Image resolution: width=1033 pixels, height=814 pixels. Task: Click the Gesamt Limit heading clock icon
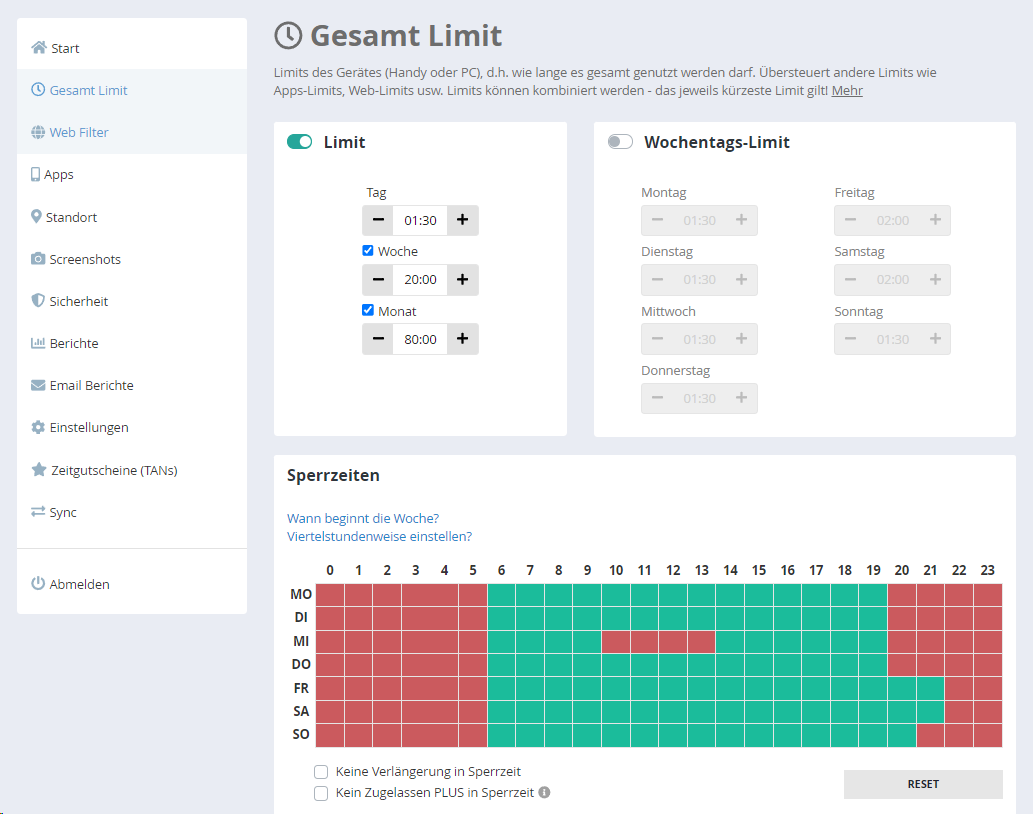(288, 36)
